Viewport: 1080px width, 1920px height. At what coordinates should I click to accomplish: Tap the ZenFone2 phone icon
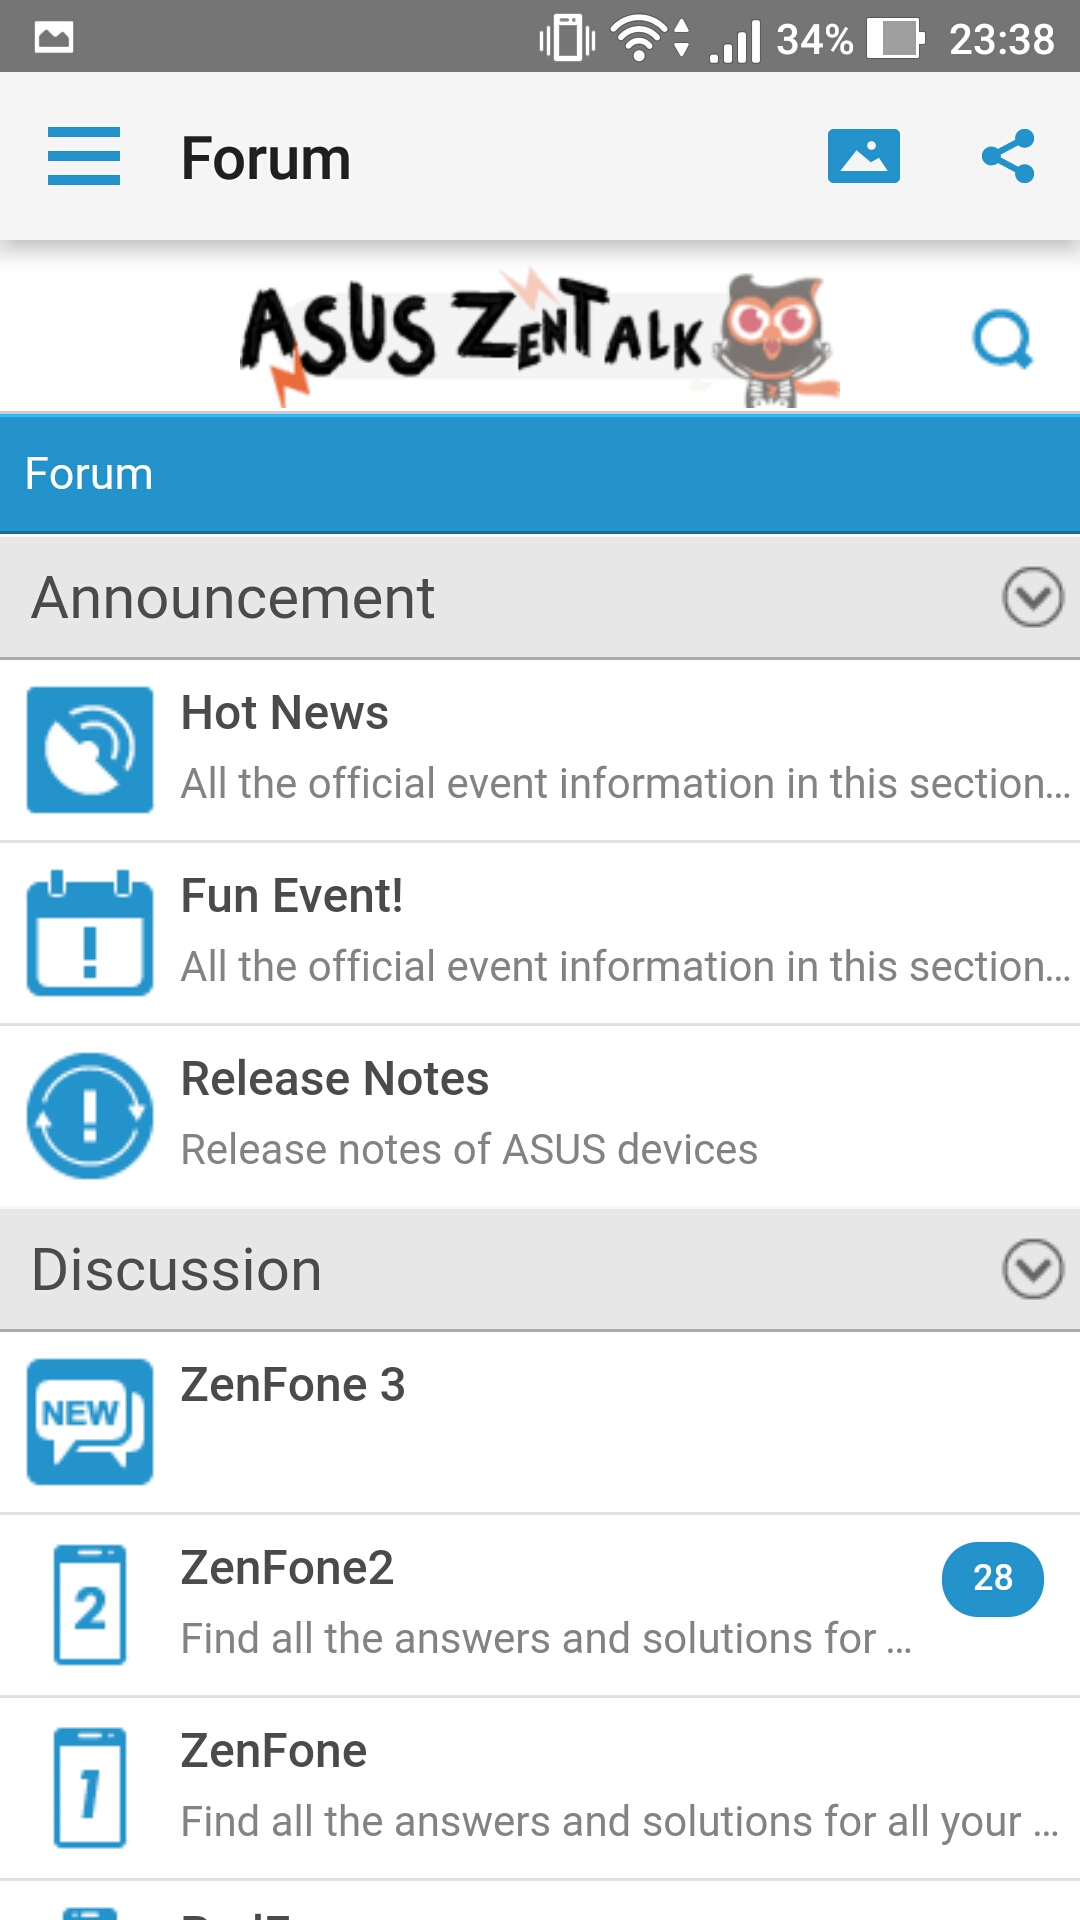pyautogui.click(x=90, y=1604)
